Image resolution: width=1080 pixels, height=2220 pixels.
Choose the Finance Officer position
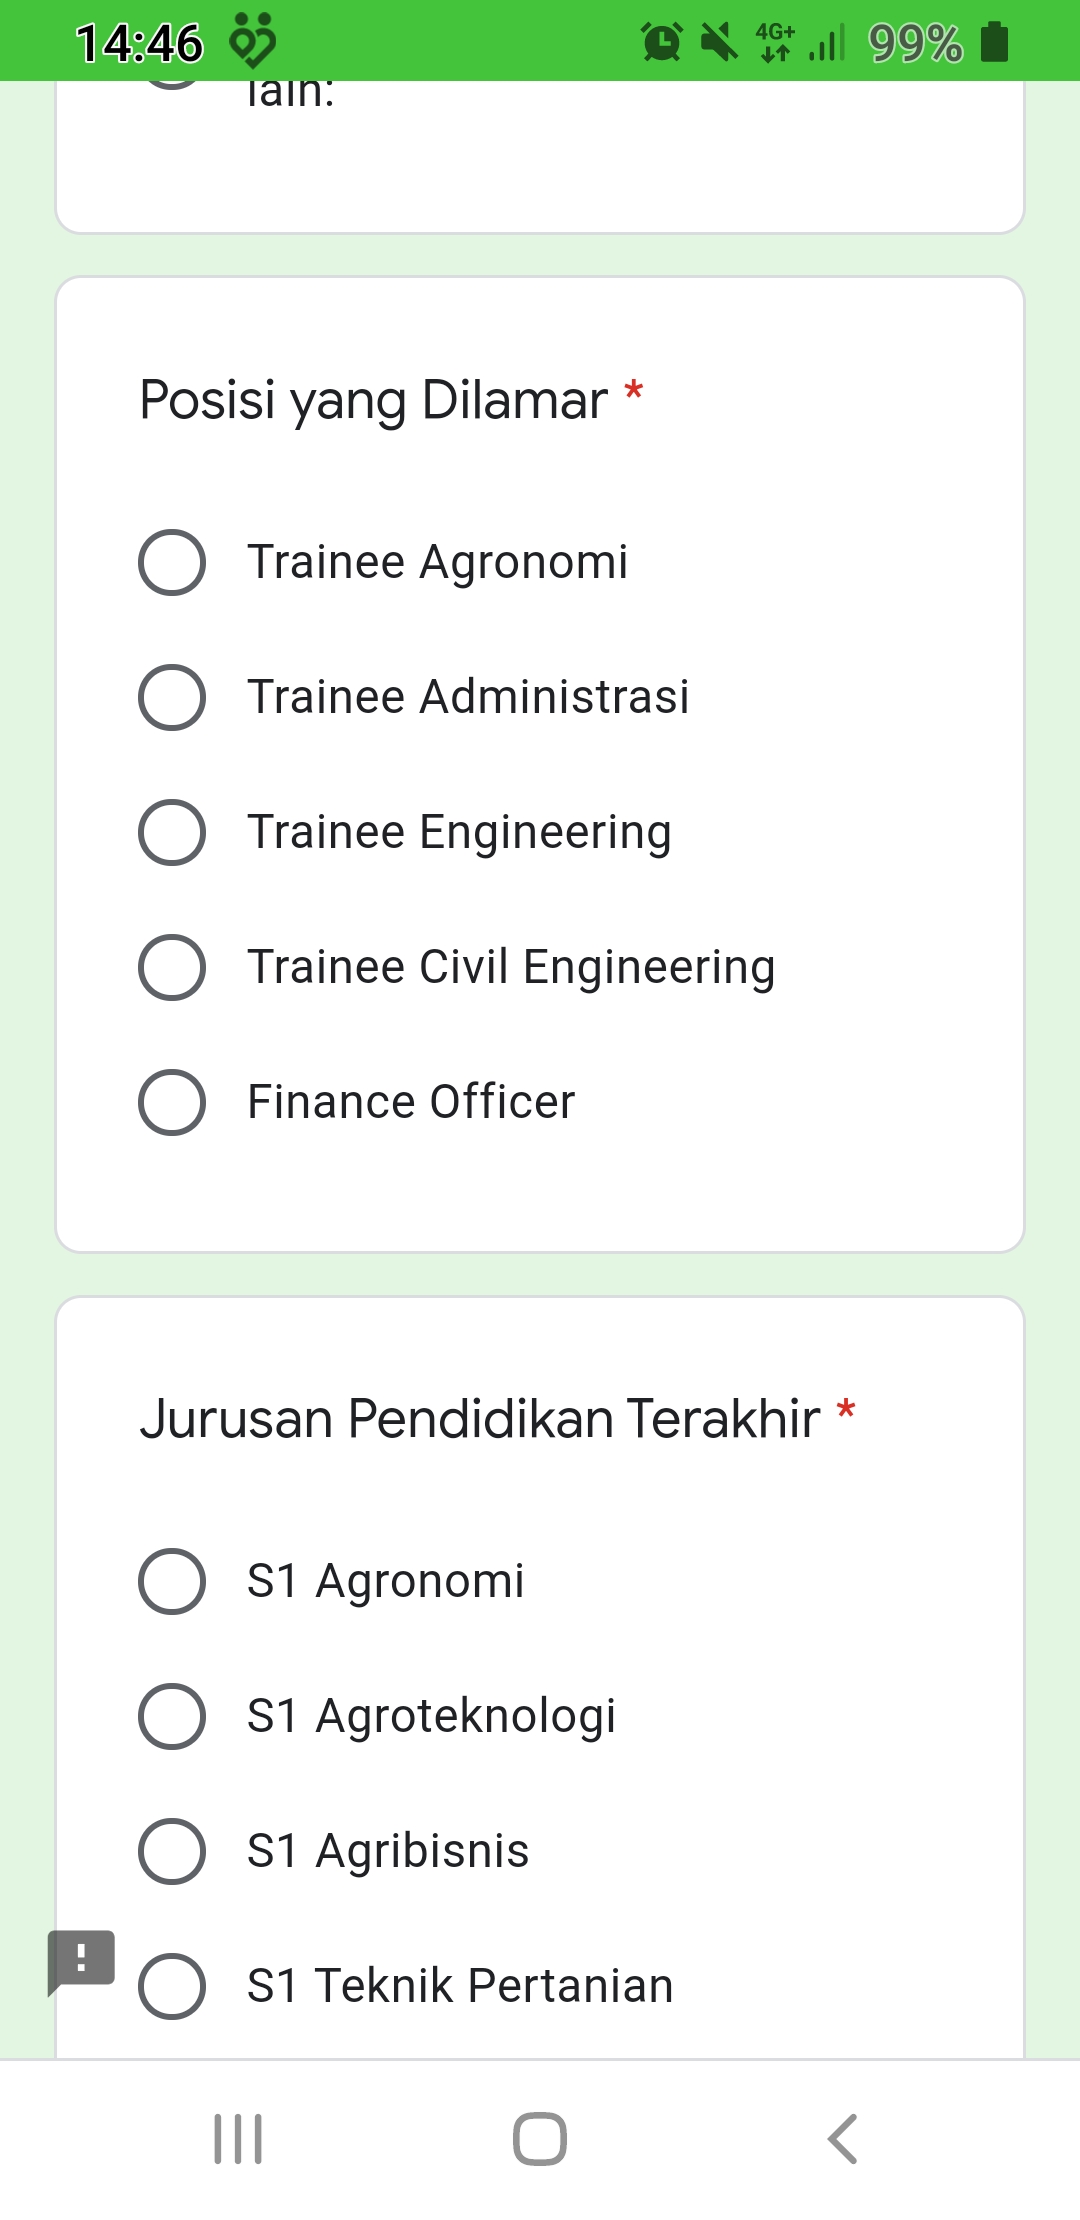click(172, 1102)
